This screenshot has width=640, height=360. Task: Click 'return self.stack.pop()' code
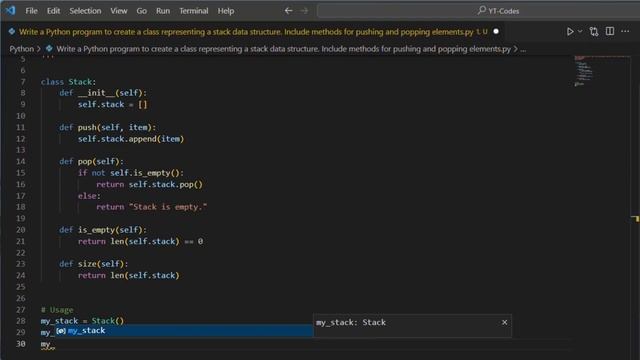[x=149, y=184]
